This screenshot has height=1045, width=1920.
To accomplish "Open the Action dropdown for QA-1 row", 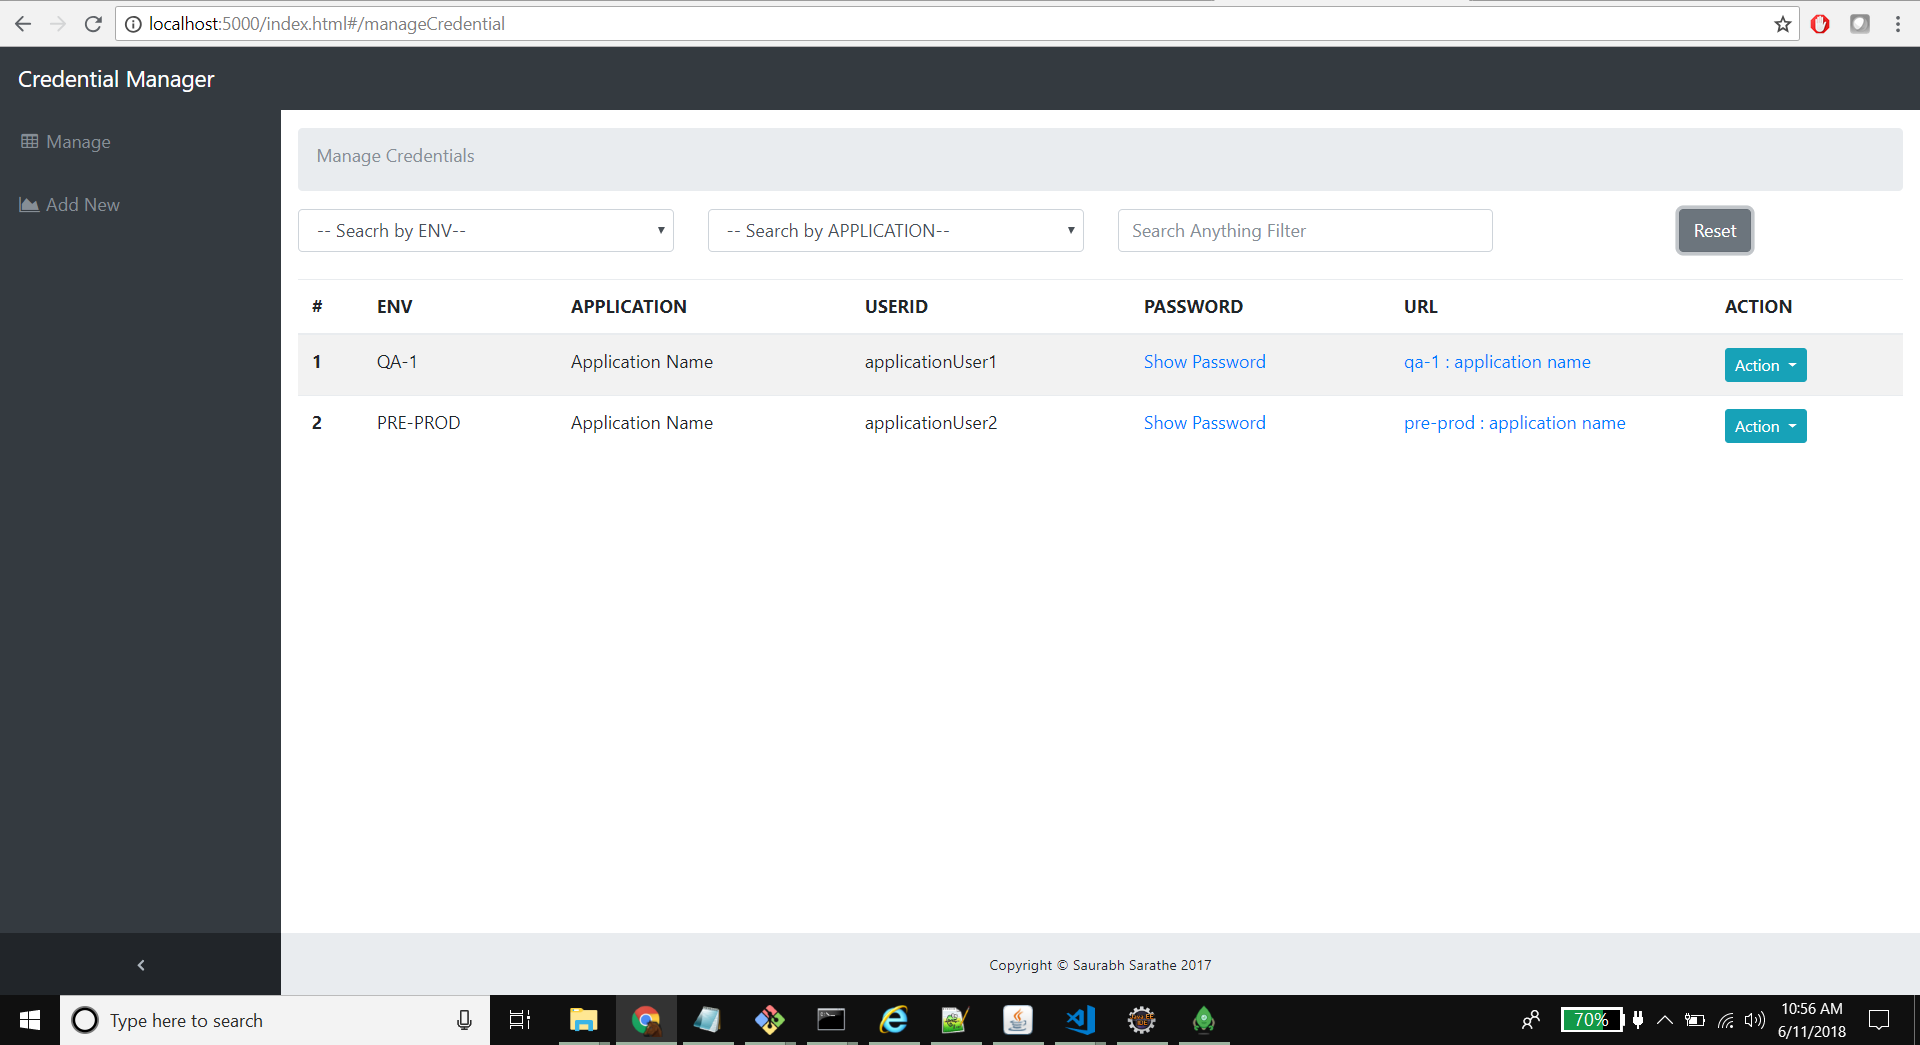I will coord(1764,364).
